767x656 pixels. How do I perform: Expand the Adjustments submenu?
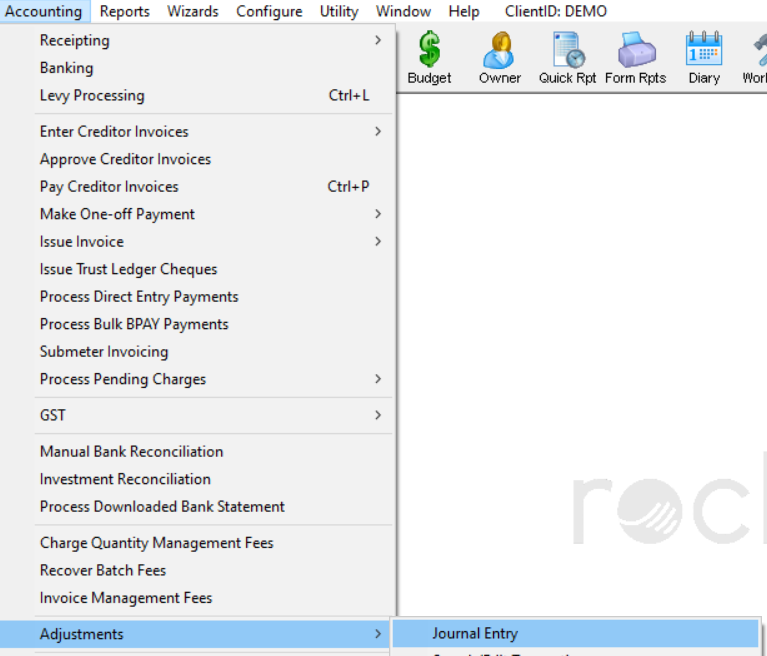click(197, 633)
